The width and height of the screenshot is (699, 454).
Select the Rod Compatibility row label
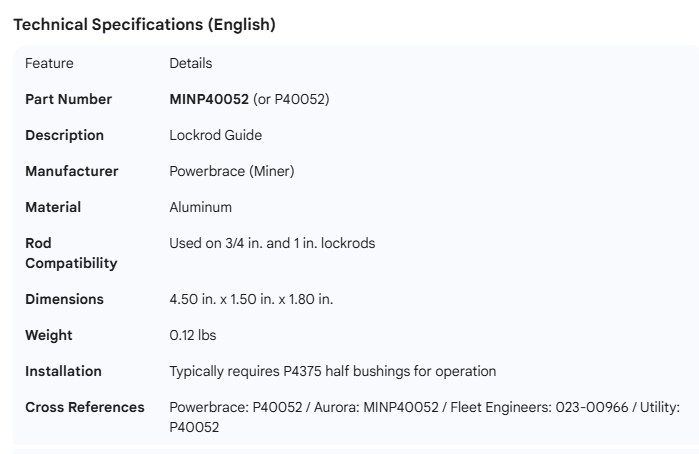[70, 253]
